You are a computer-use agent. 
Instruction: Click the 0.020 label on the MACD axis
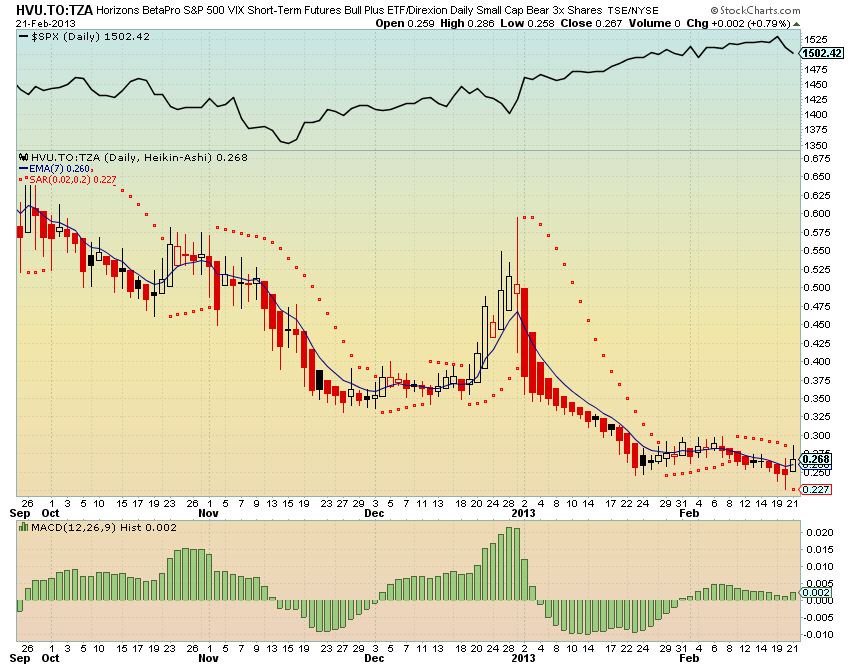(x=819, y=532)
